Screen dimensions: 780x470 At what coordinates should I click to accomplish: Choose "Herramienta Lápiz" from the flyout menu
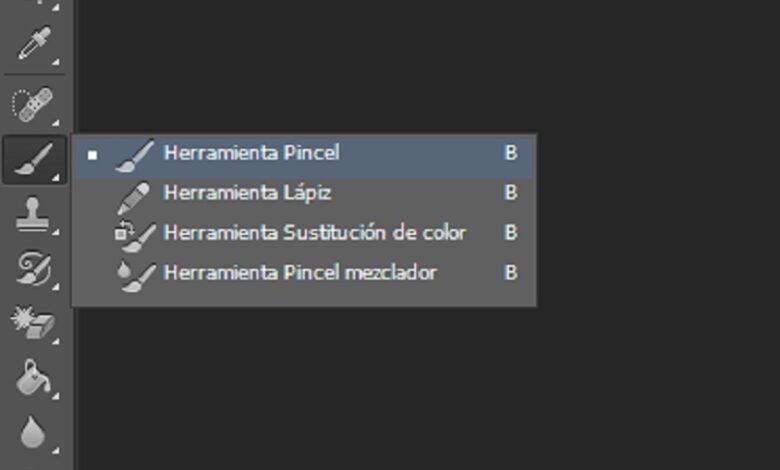(247, 192)
